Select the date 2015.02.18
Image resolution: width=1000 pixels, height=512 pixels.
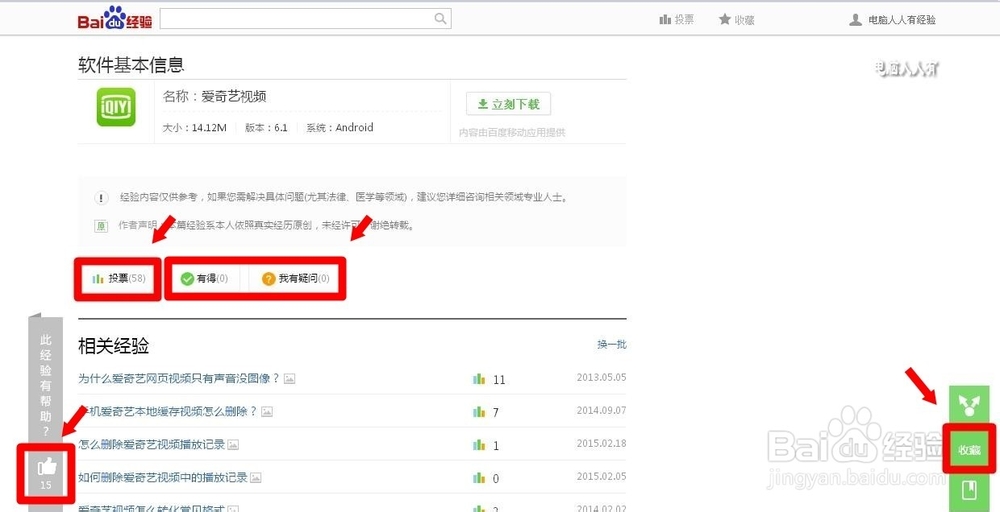tap(601, 443)
